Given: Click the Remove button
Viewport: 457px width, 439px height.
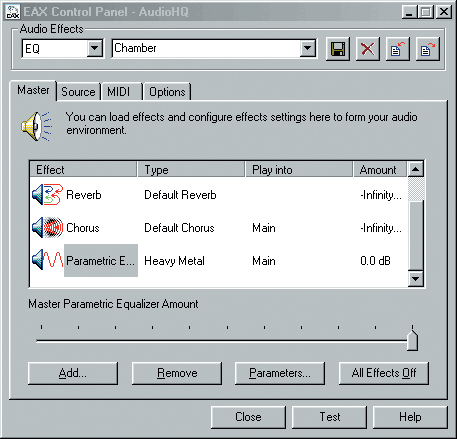Looking at the screenshot, I should point(177,373).
